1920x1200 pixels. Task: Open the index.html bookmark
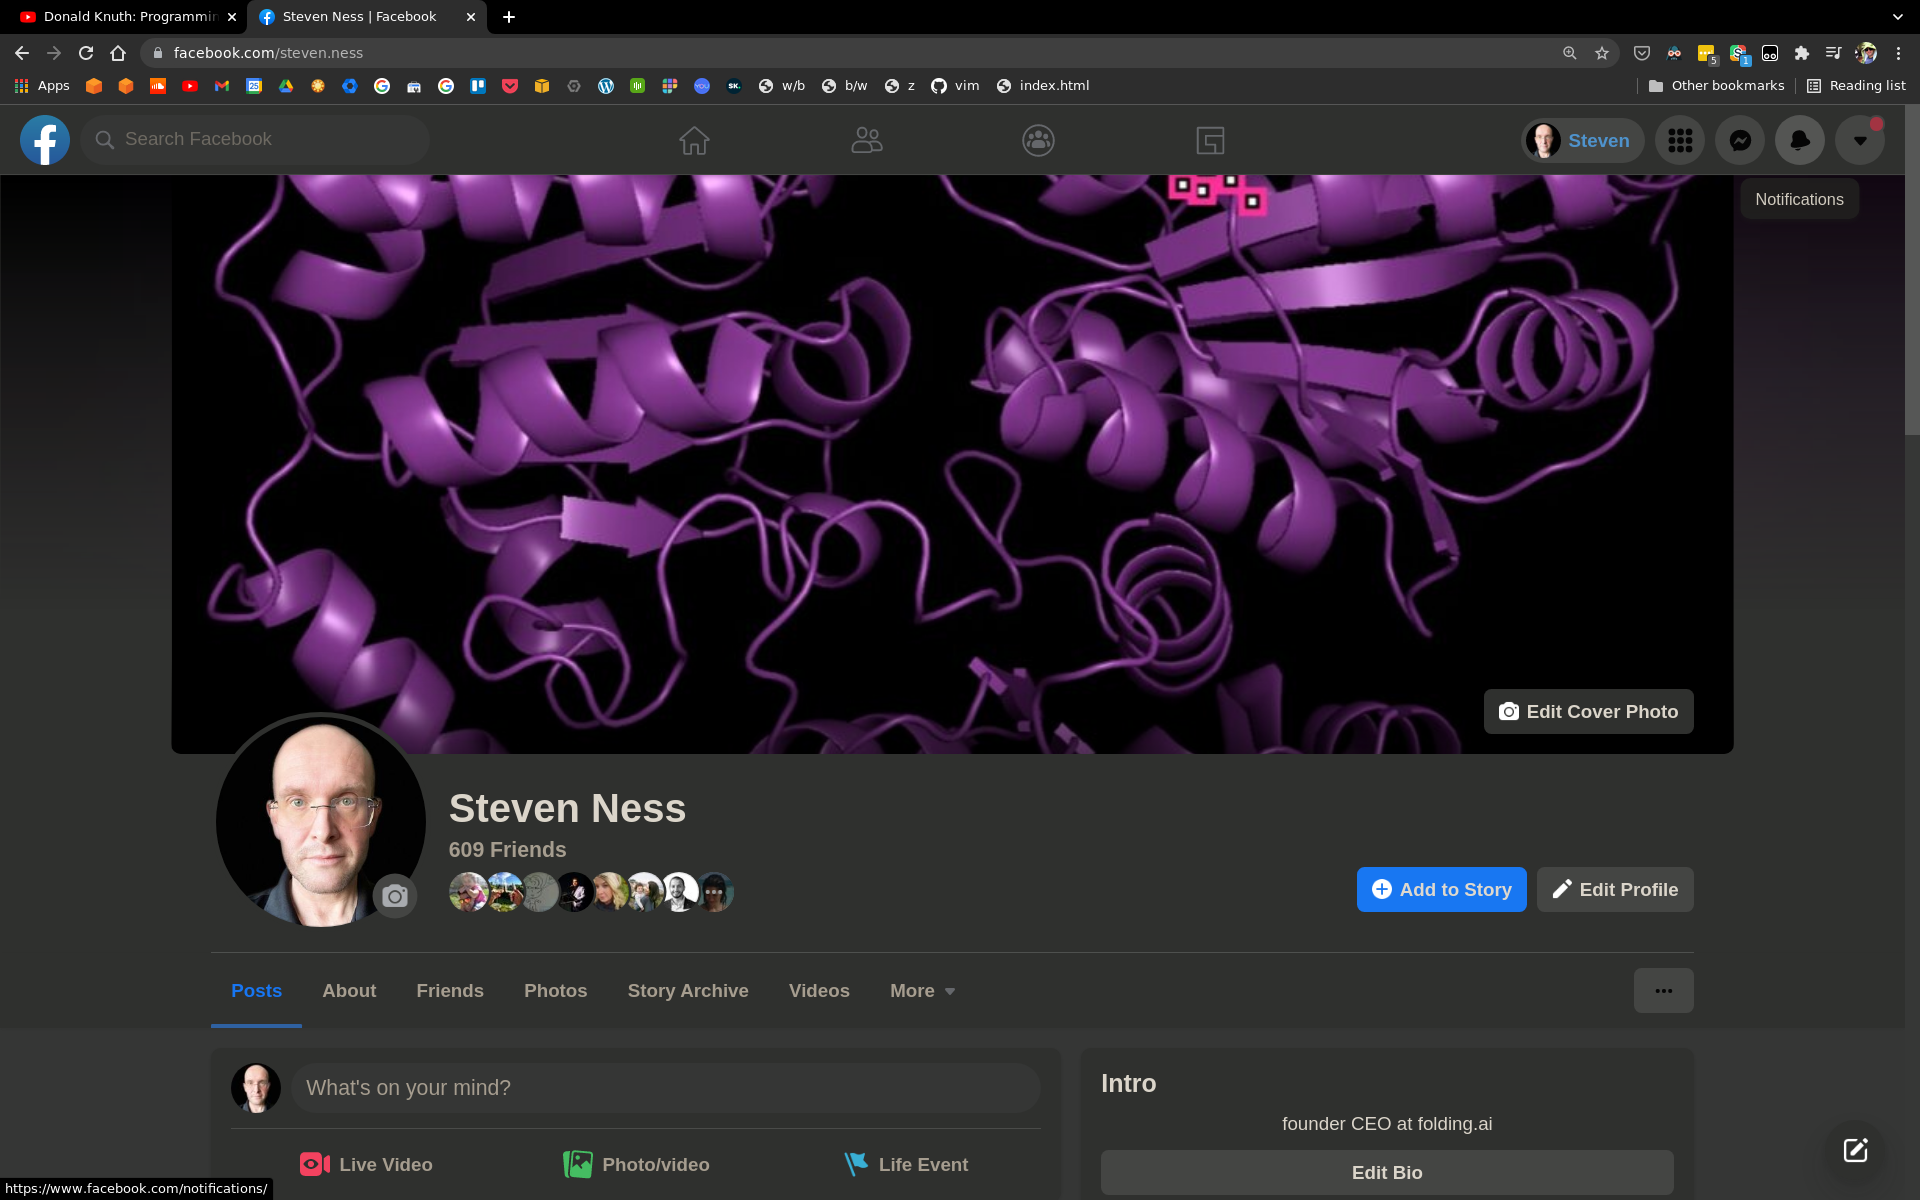coord(1043,86)
